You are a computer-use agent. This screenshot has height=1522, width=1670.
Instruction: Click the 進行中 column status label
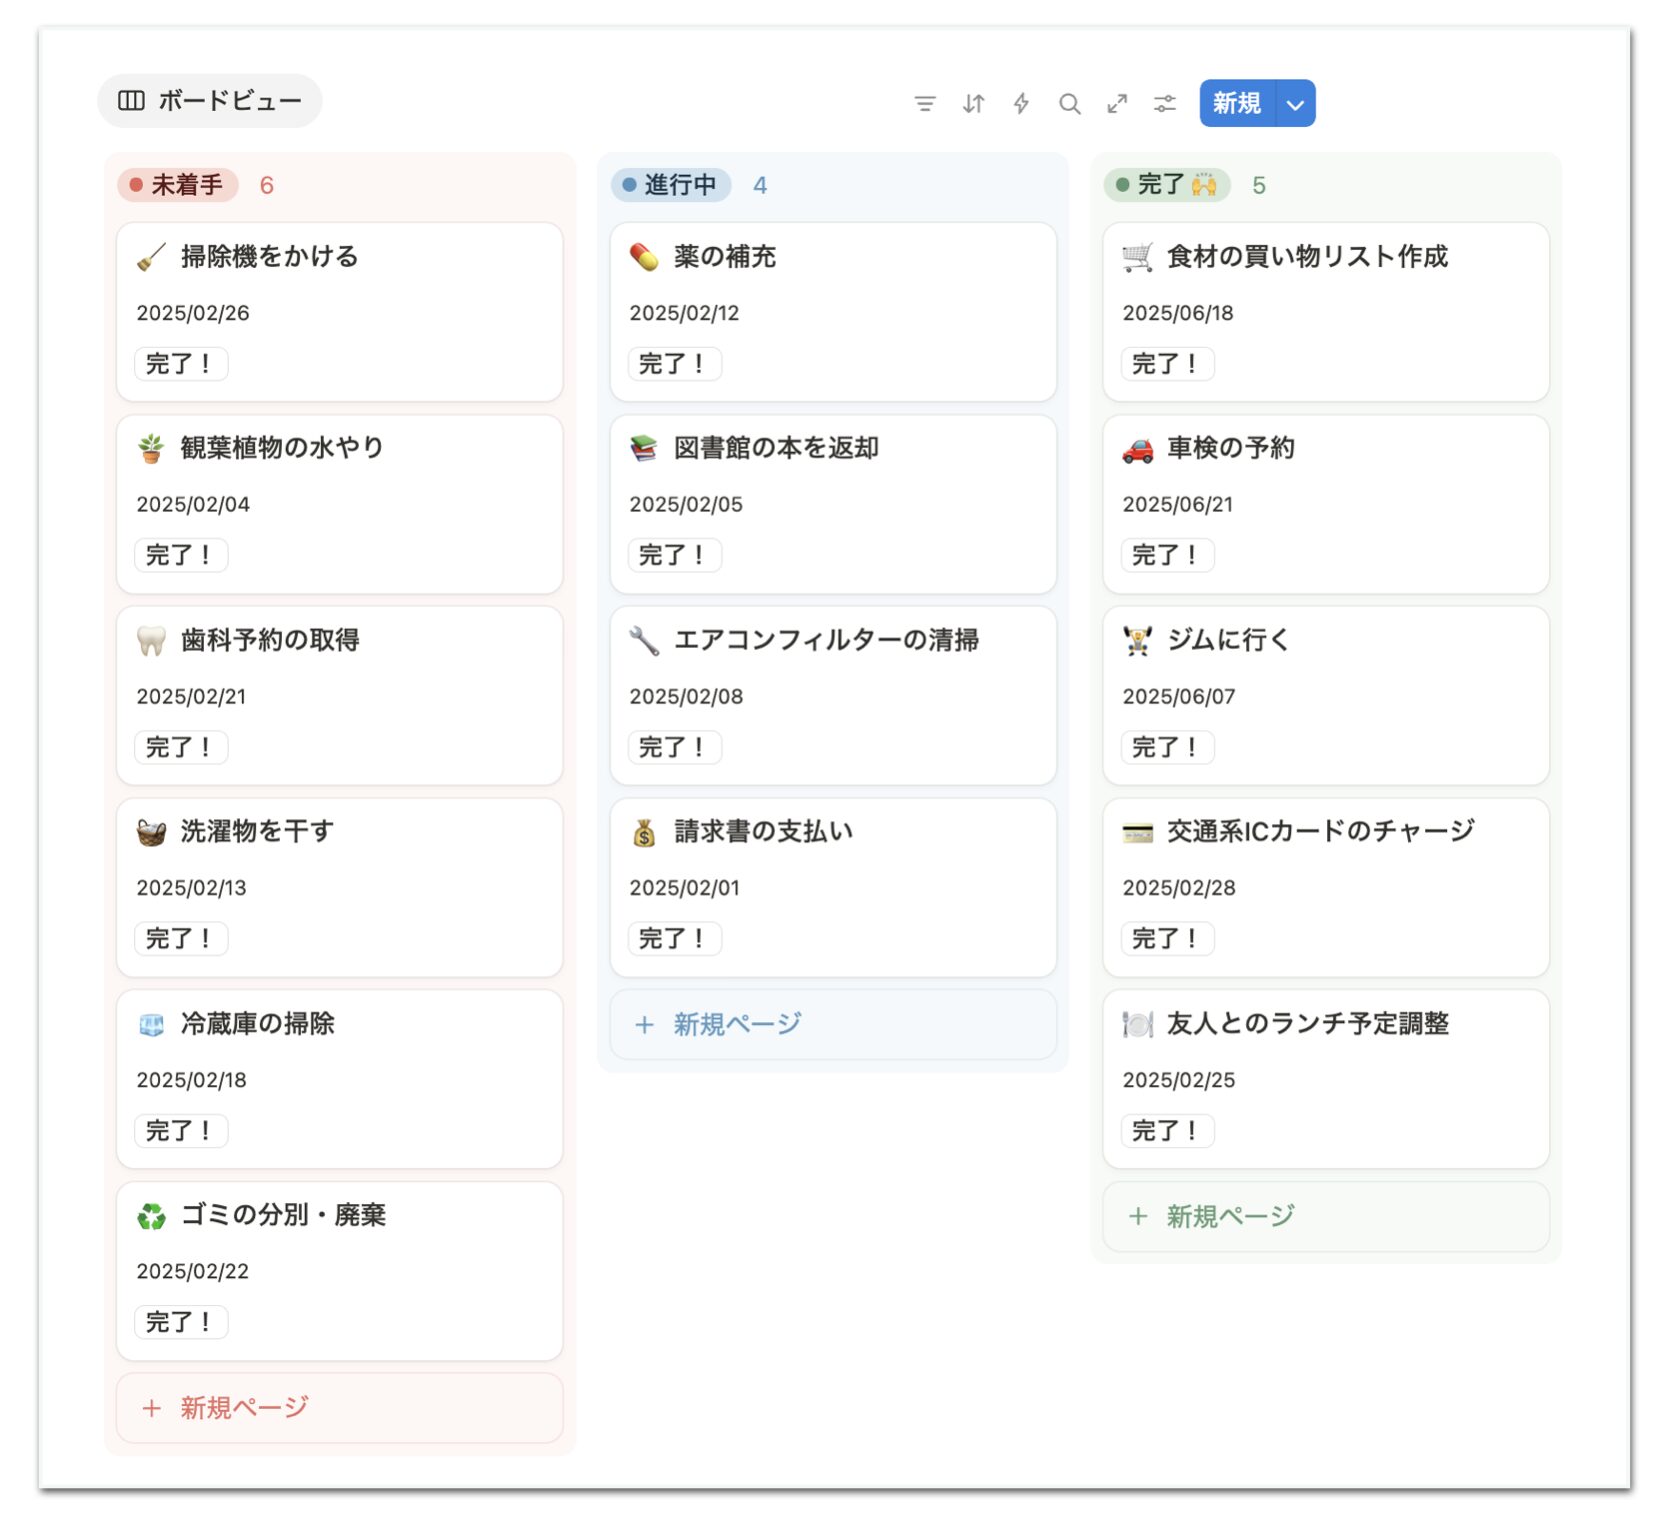pos(671,185)
